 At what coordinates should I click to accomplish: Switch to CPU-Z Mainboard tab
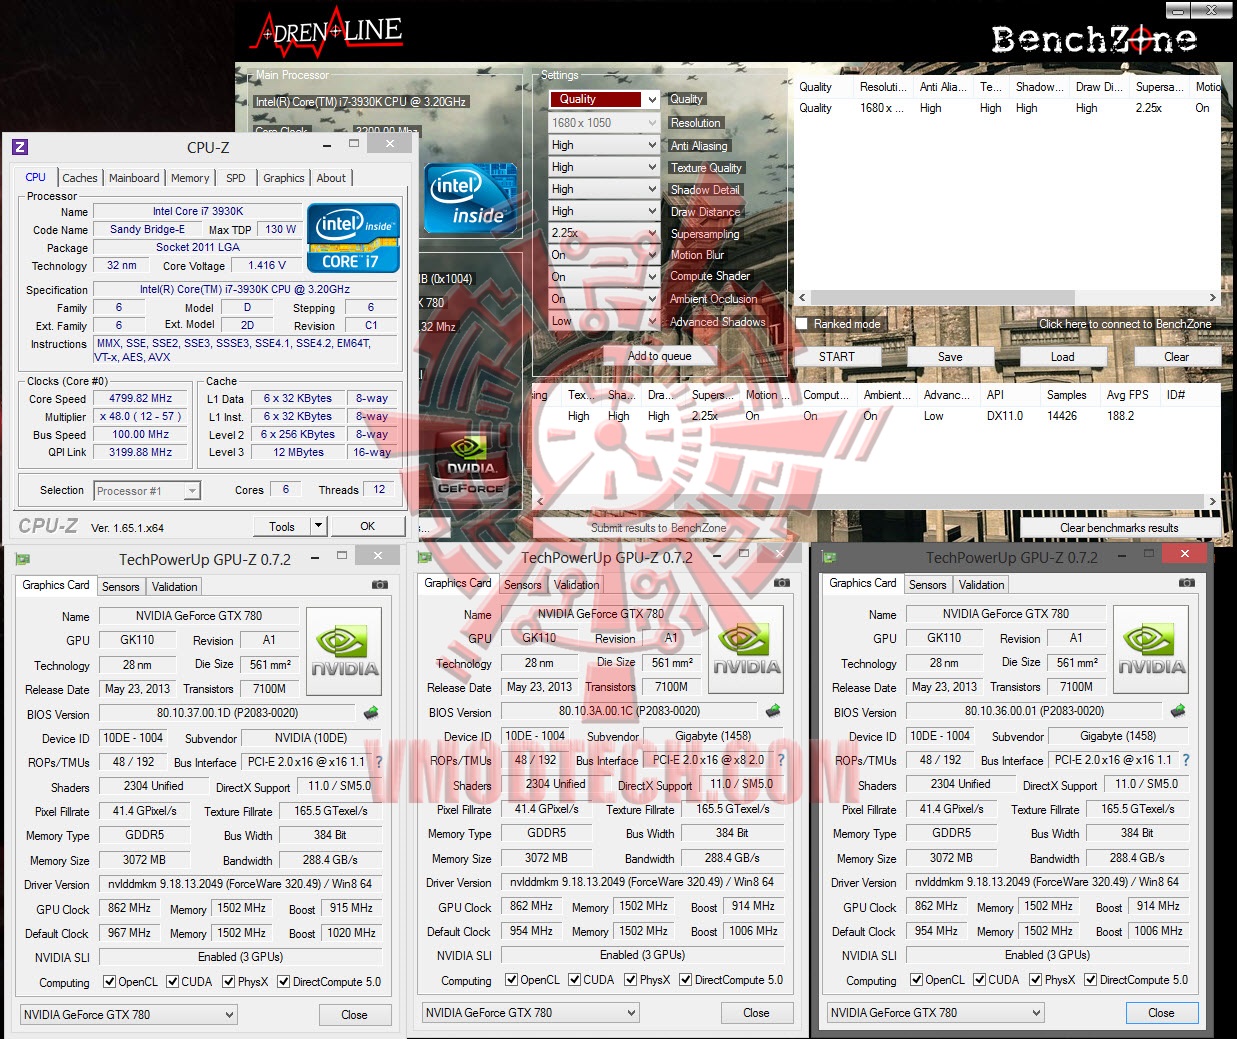(x=134, y=178)
